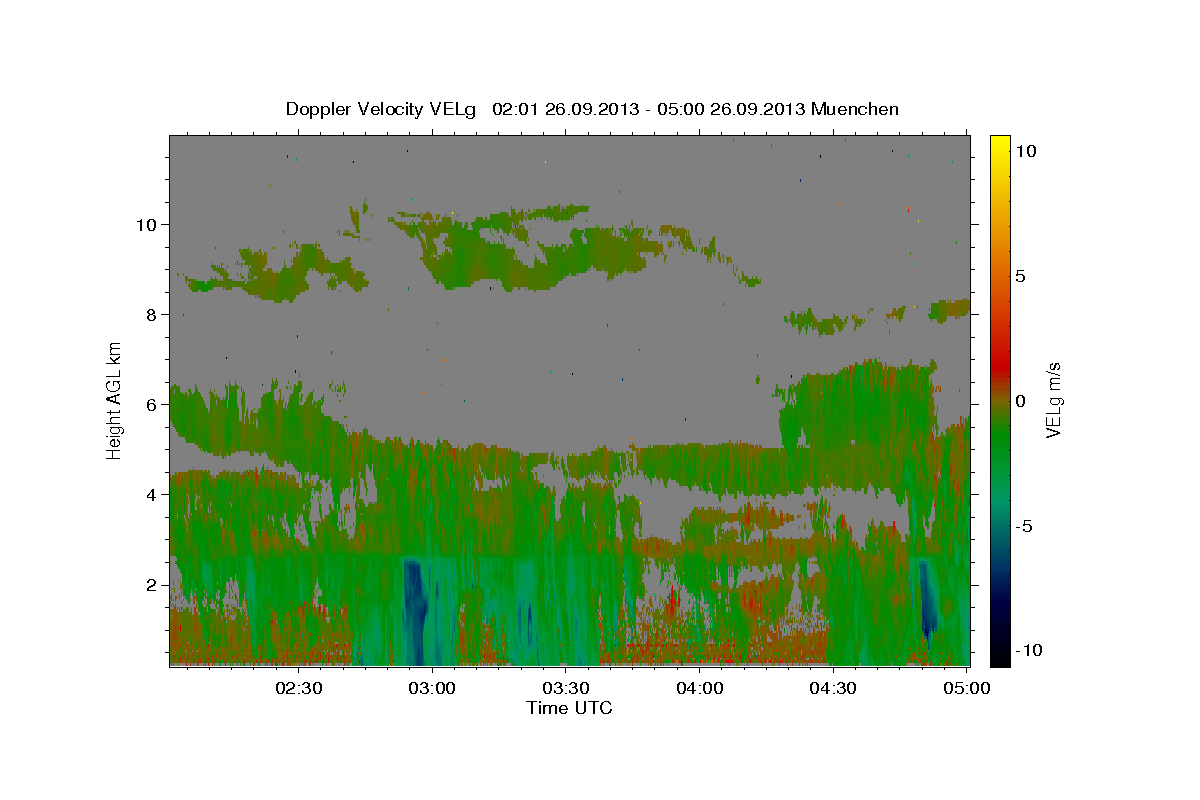Screen dimensions: 1200x800
Task: Click the '05:00 26.09.2013' end time in title
Action: (x=730, y=109)
